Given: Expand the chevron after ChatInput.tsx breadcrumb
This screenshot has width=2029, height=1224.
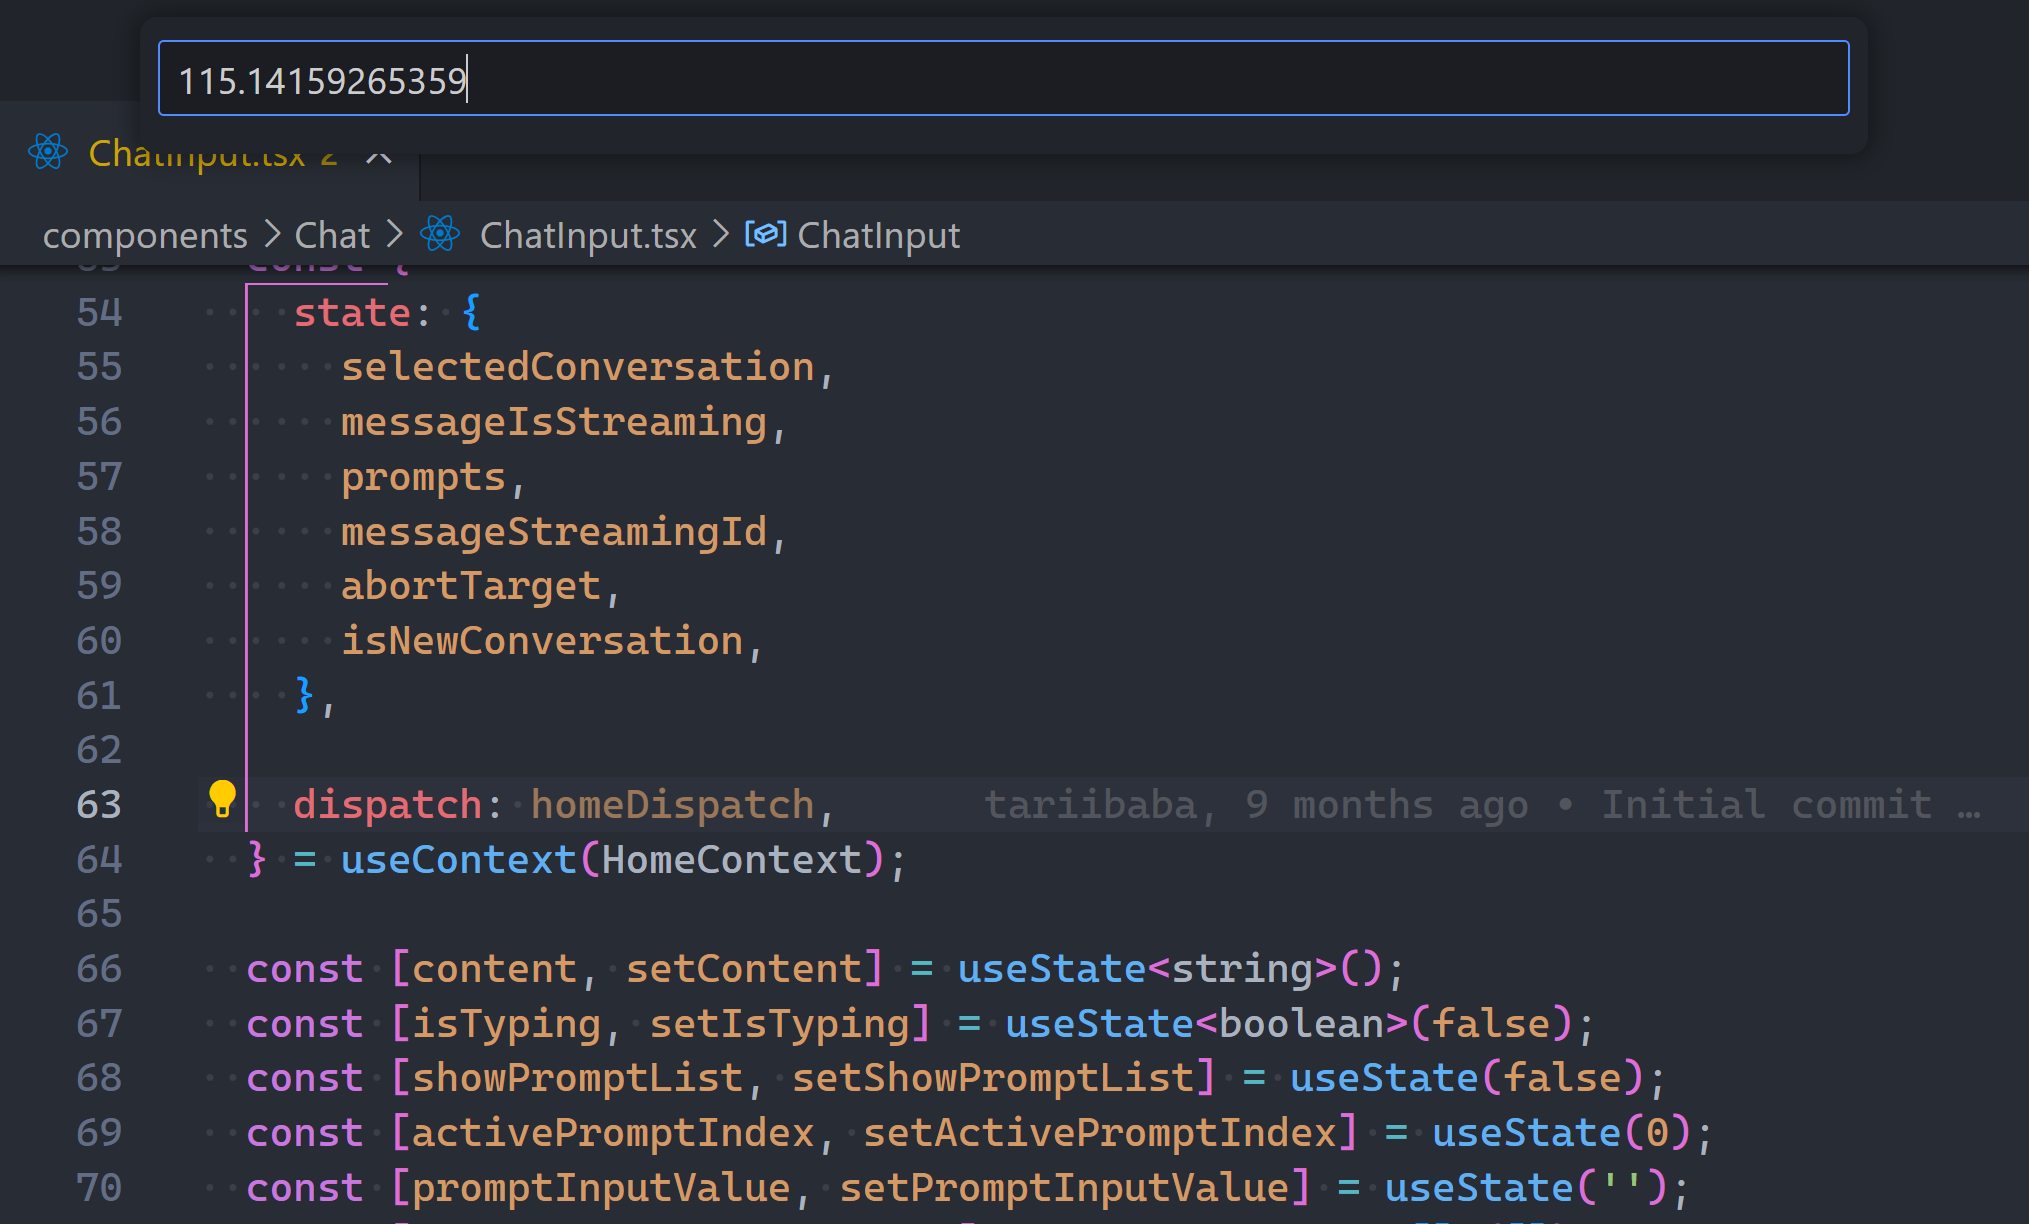Looking at the screenshot, I should (x=721, y=235).
